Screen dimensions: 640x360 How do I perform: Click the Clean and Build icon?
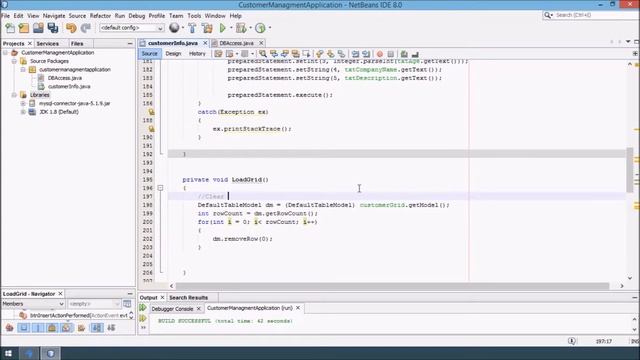[207, 28]
